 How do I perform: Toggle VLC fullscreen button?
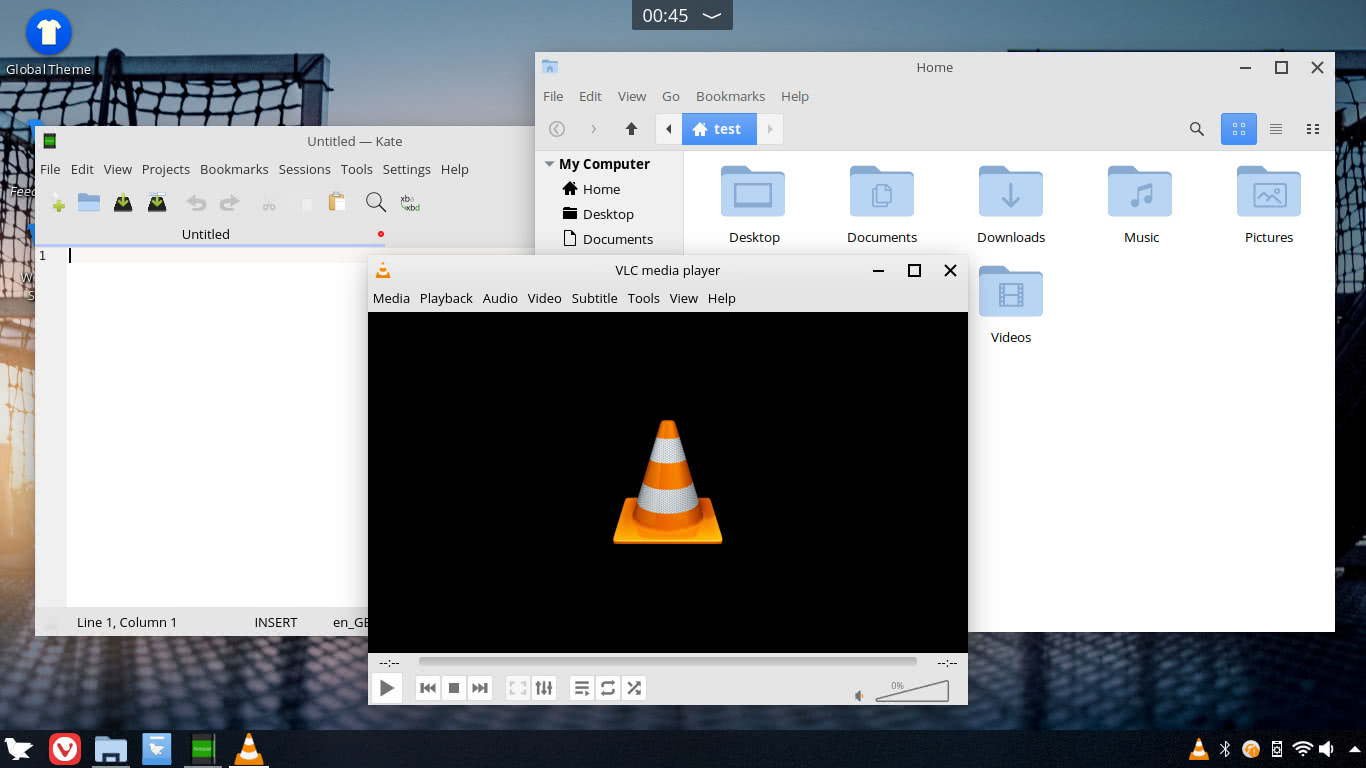click(x=518, y=688)
